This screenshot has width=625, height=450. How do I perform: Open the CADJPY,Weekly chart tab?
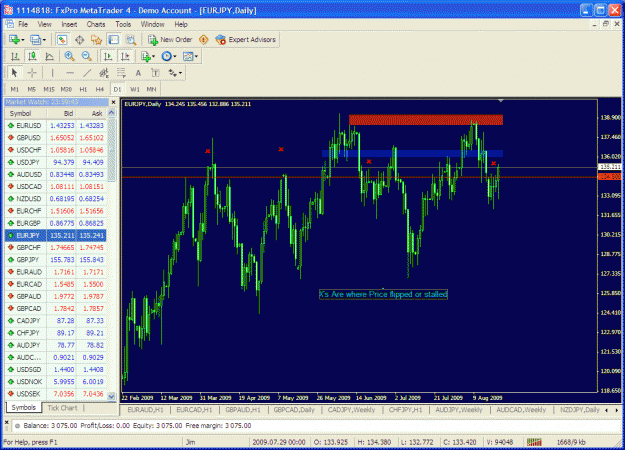(x=351, y=409)
